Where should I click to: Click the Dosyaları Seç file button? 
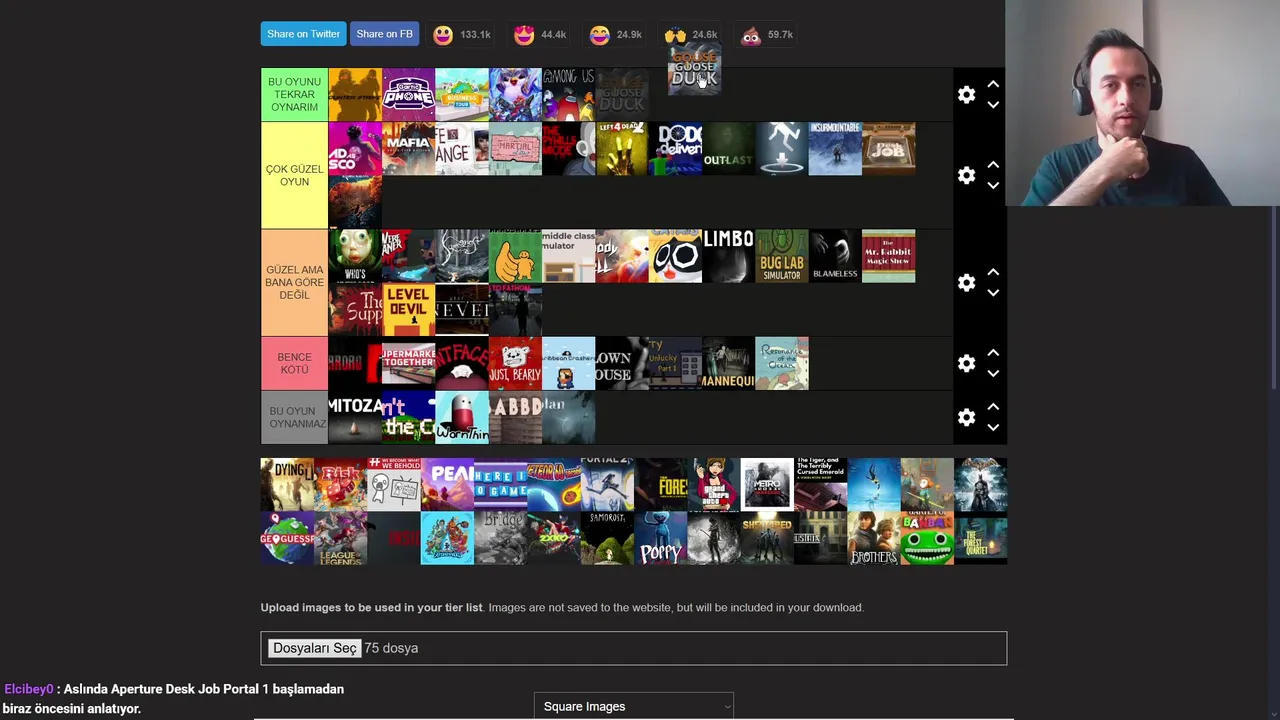click(315, 648)
